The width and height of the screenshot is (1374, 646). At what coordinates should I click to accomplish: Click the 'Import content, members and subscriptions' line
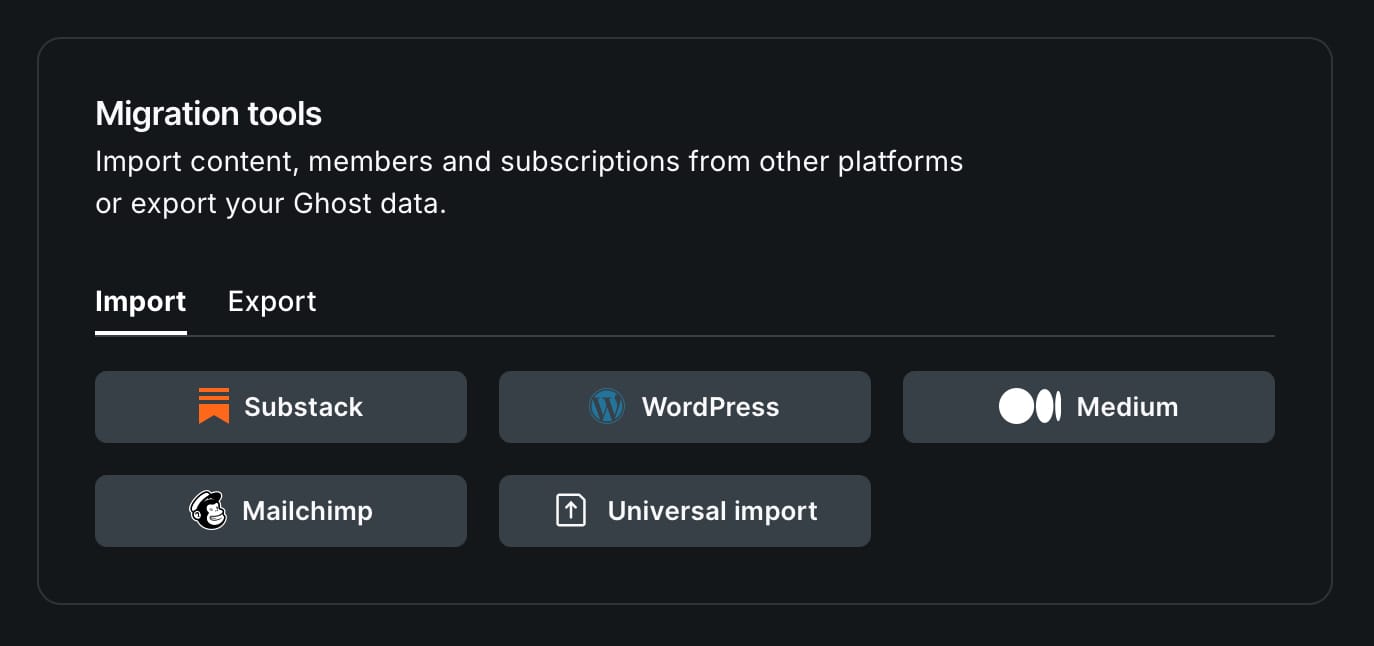coord(529,162)
